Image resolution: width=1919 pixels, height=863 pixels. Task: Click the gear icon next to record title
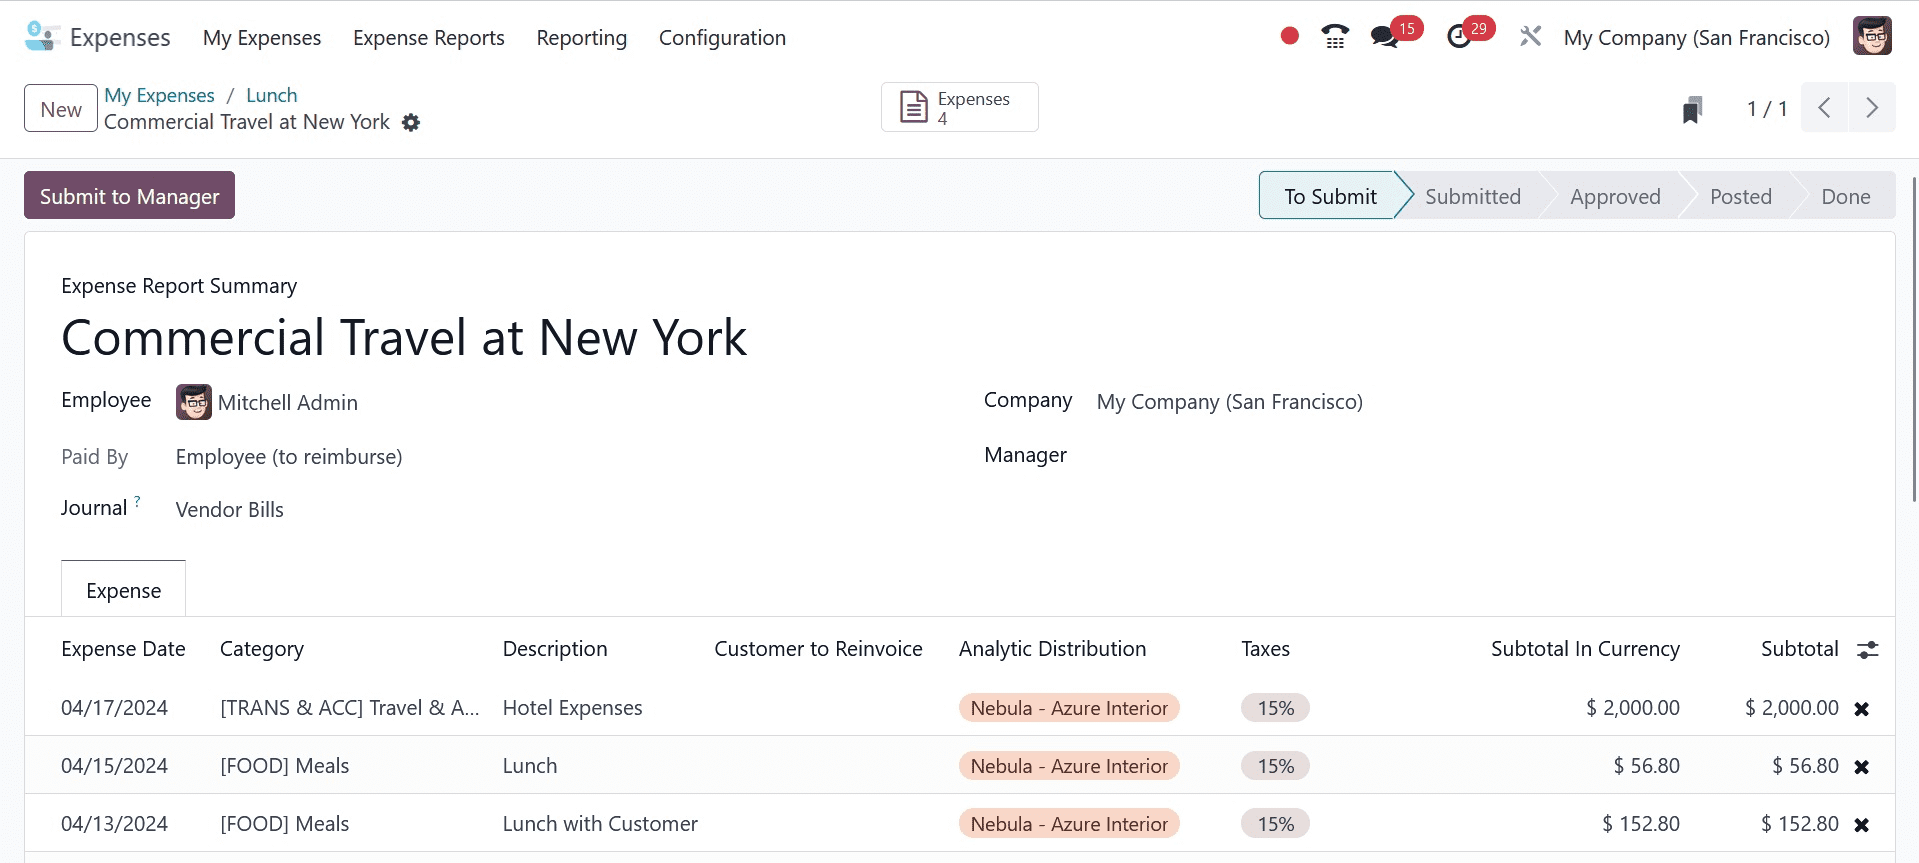click(411, 122)
